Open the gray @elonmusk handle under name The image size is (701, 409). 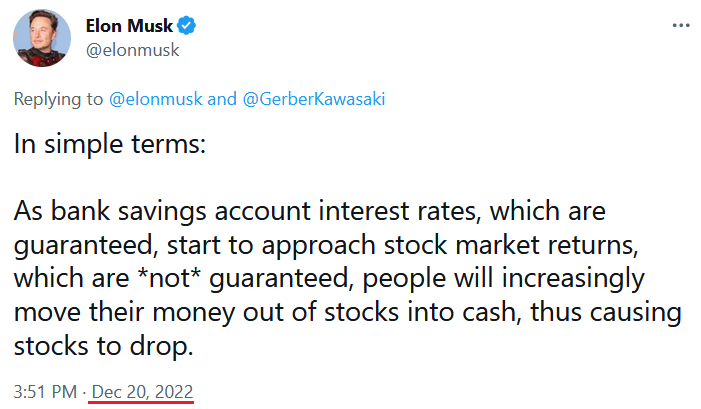pyautogui.click(x=132, y=50)
